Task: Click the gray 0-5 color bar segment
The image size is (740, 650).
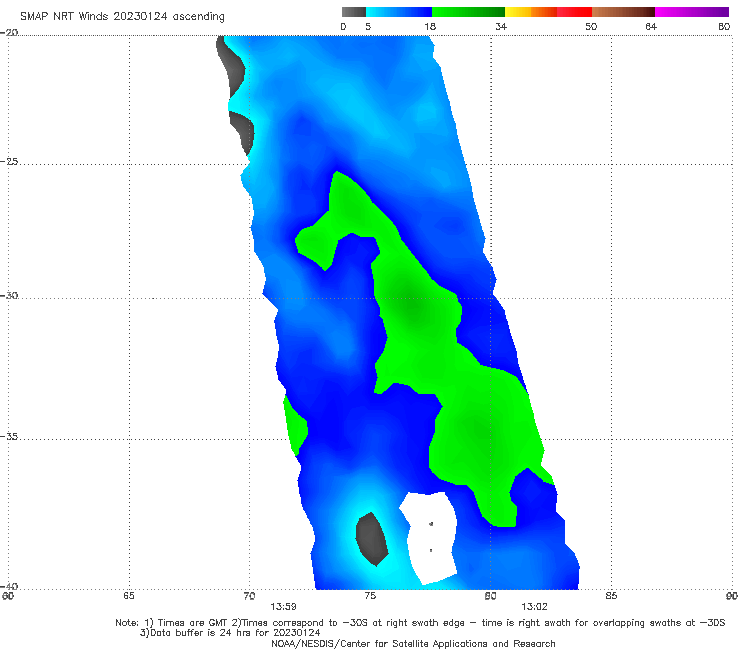Action: 354,12
